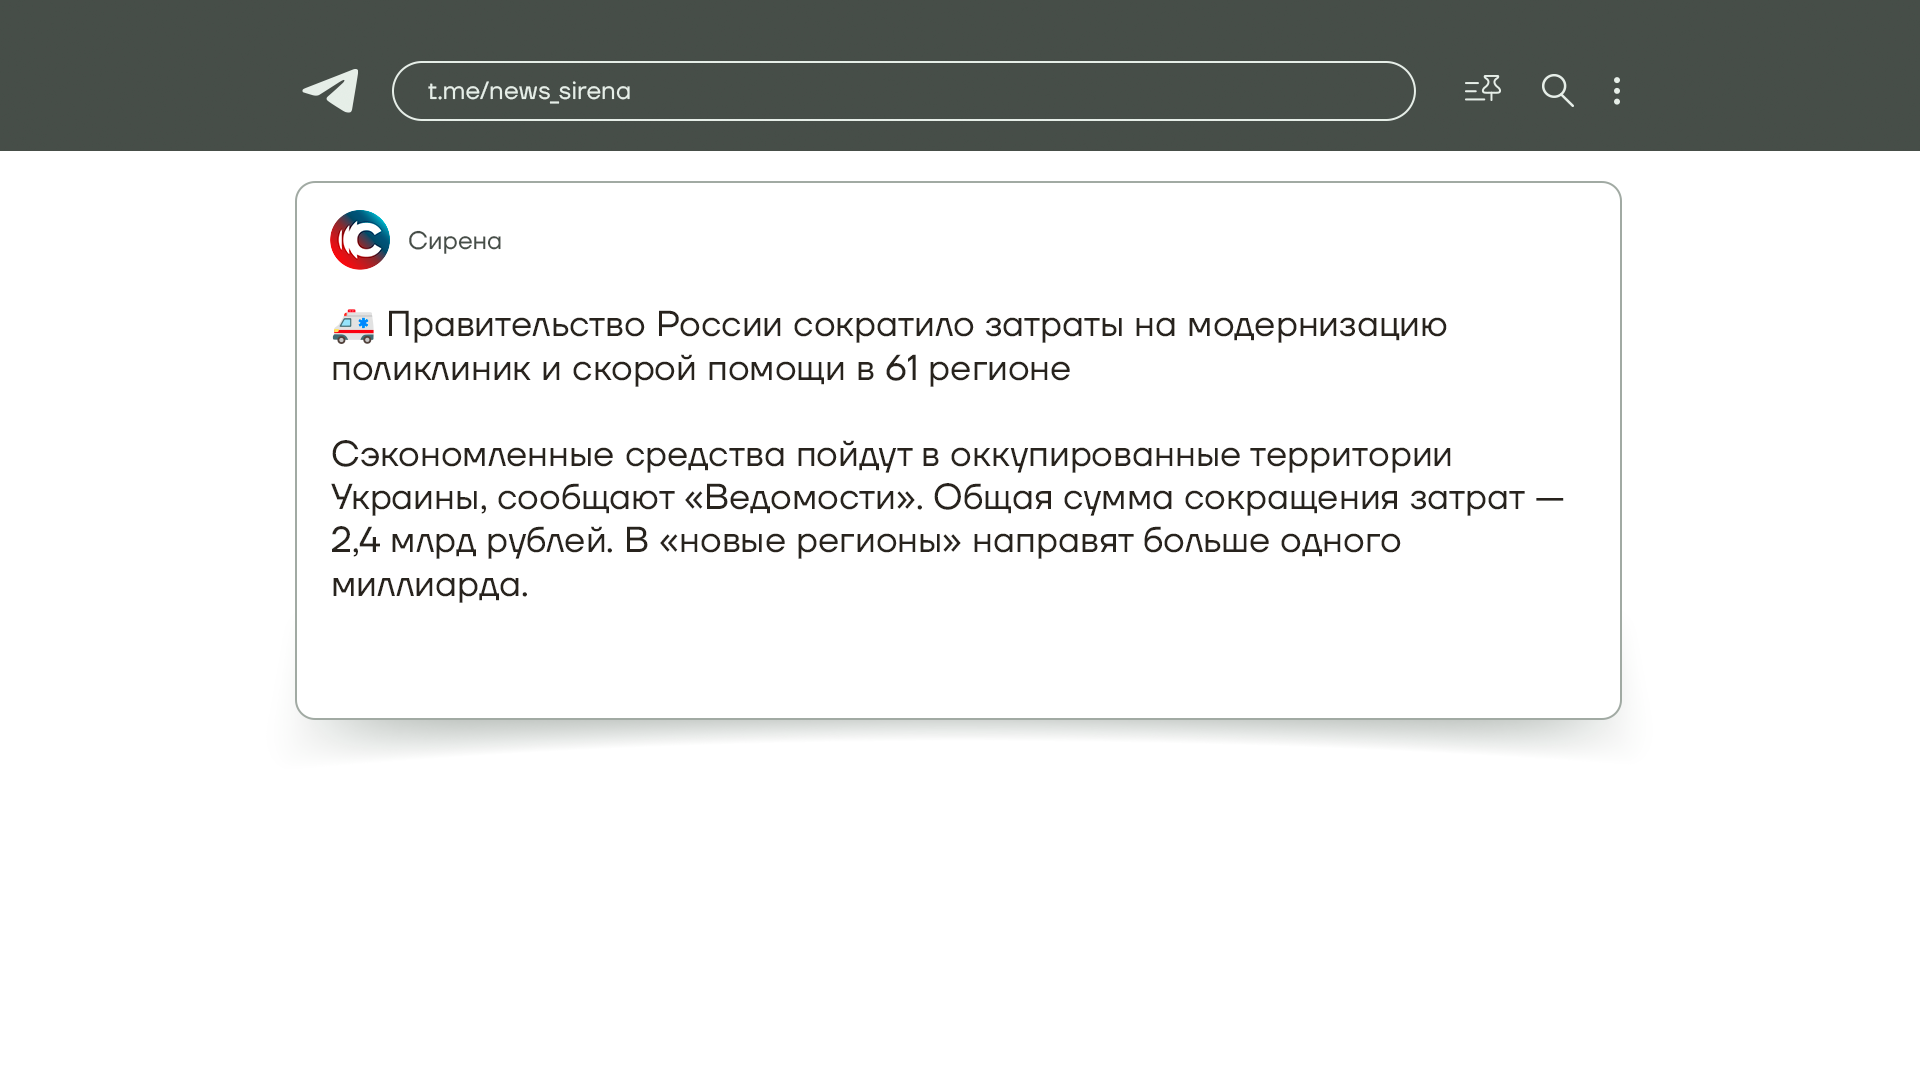Click 'оккупированные территории' phrase
The image size is (1920, 1080).
coord(1200,455)
